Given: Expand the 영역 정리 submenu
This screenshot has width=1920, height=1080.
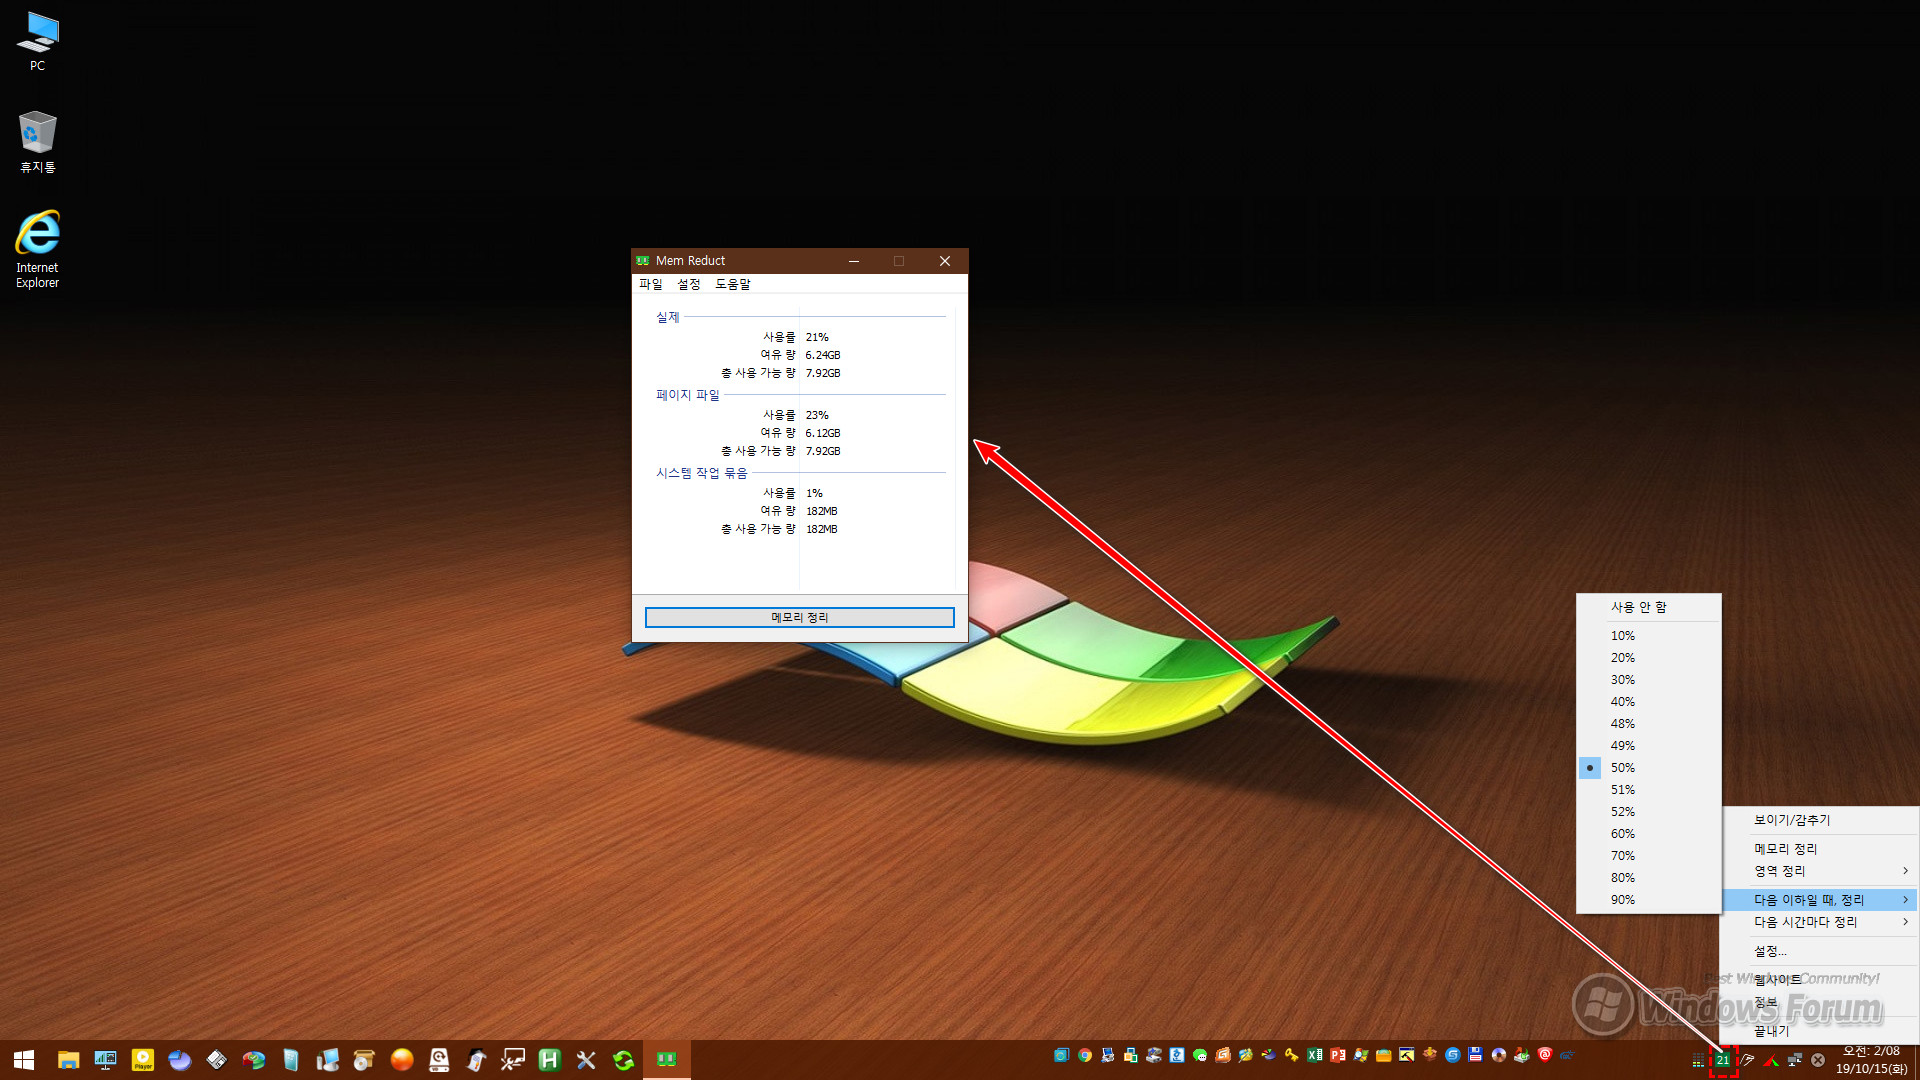Looking at the screenshot, I should point(1820,871).
